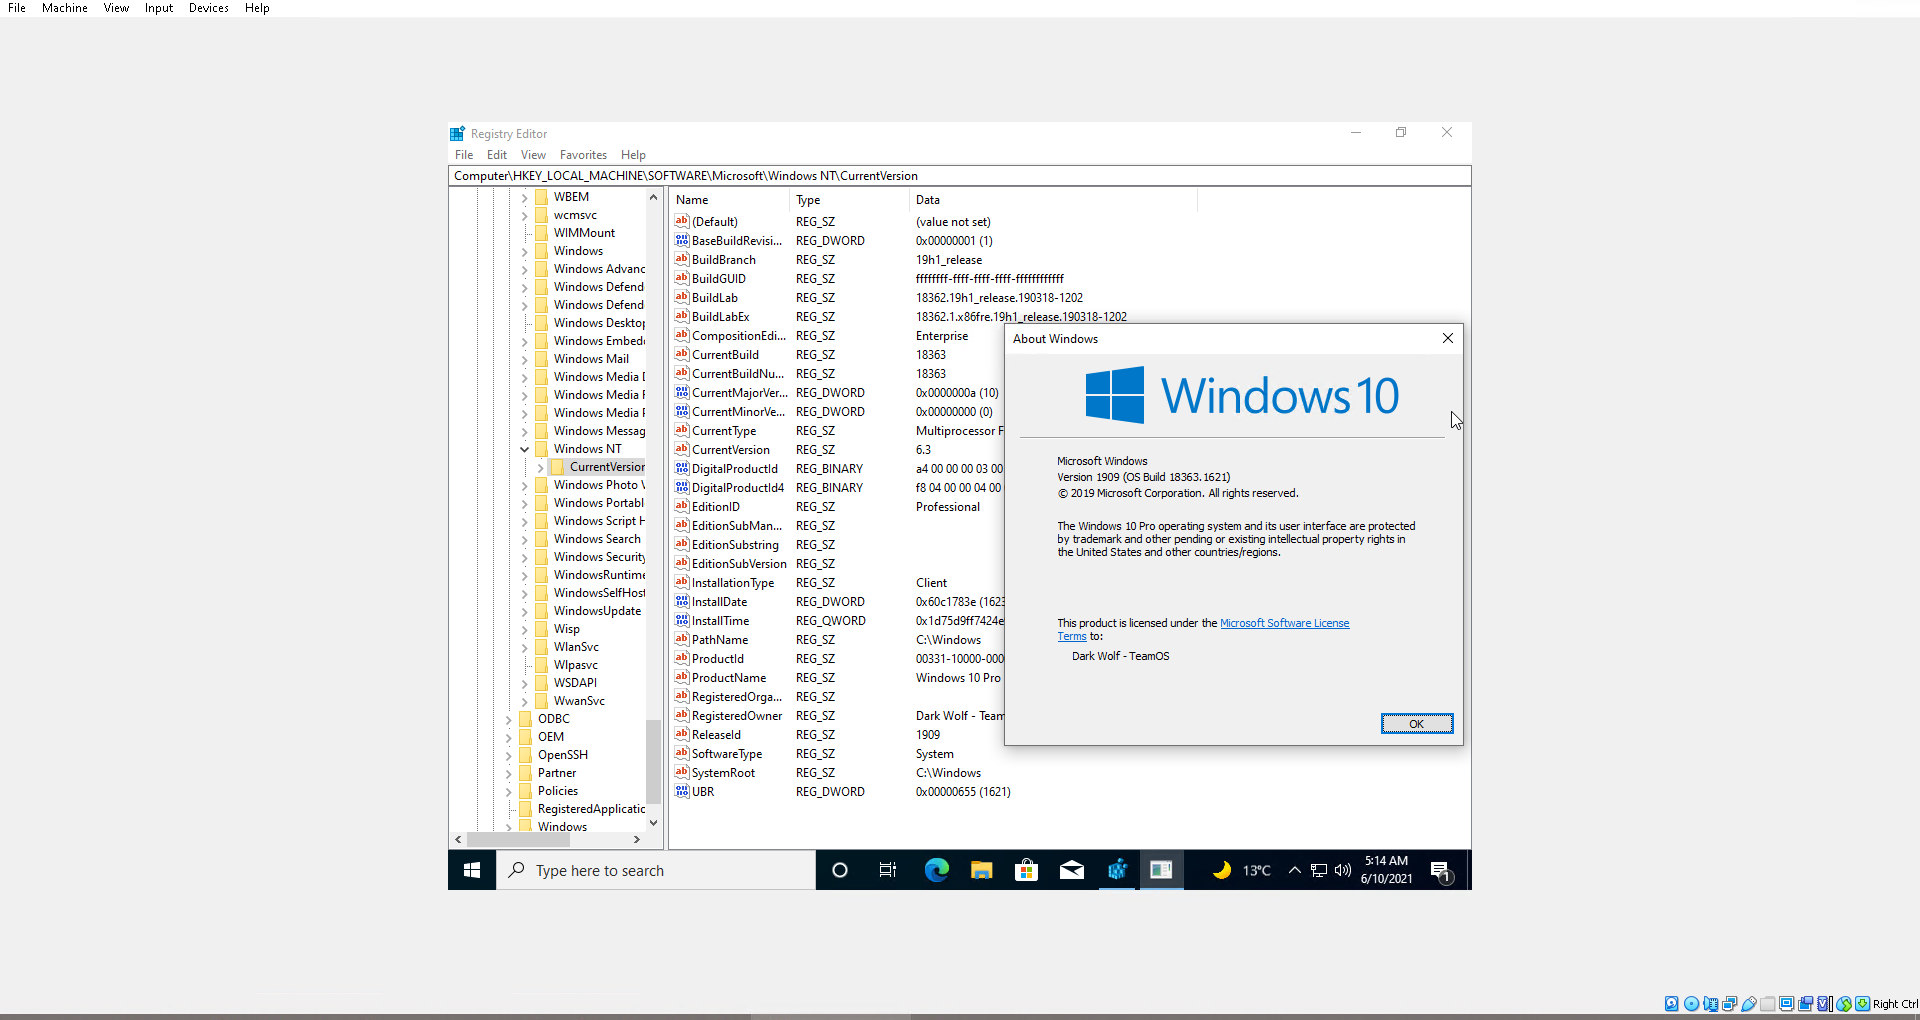Image resolution: width=1920 pixels, height=1020 pixels.
Task: Select the OEM key folder icon
Action: [x=526, y=737]
